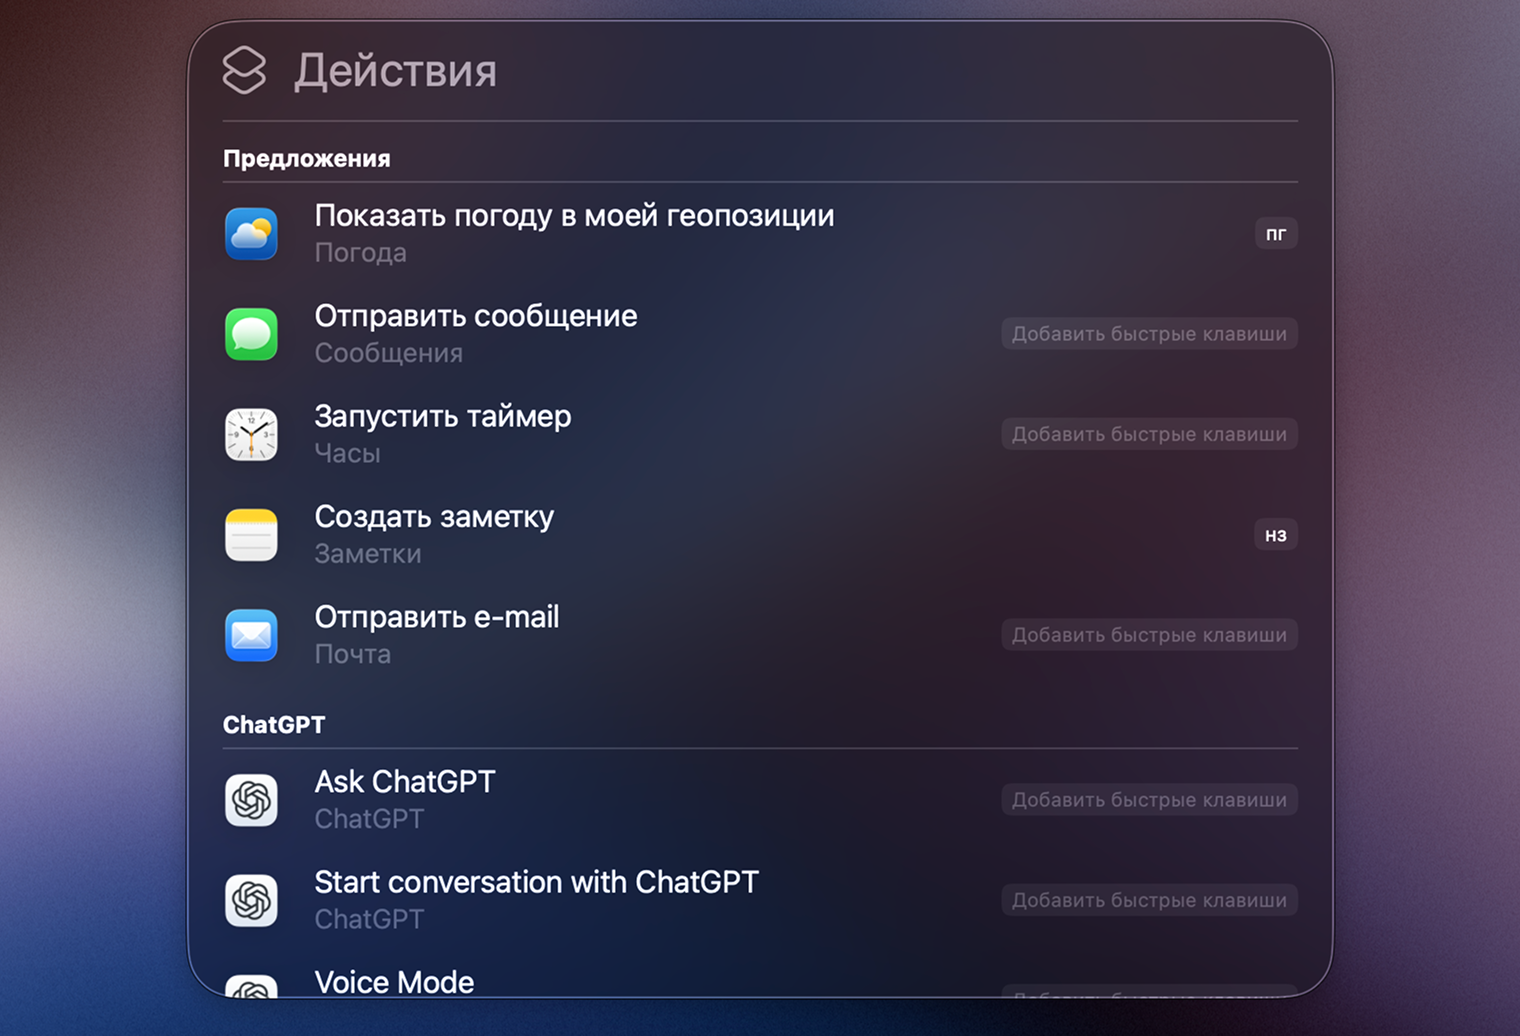Select the 'Создать заметку' action
This screenshot has height=1036, width=1520.
click(x=434, y=517)
